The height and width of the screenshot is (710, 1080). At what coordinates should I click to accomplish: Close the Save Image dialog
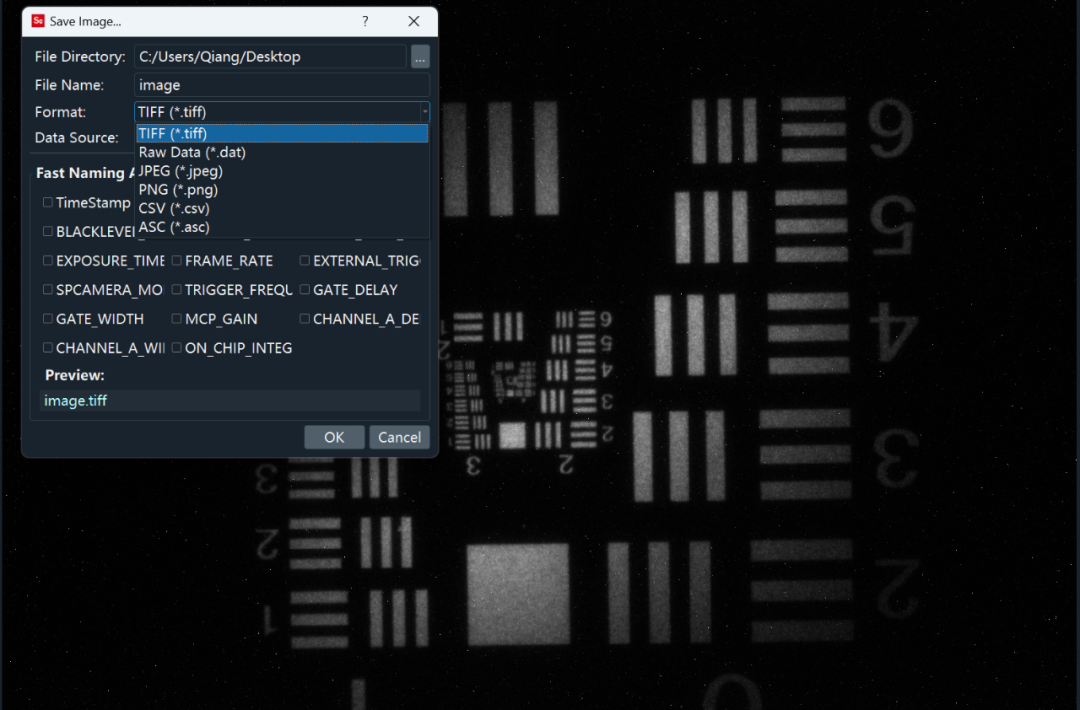coord(413,21)
